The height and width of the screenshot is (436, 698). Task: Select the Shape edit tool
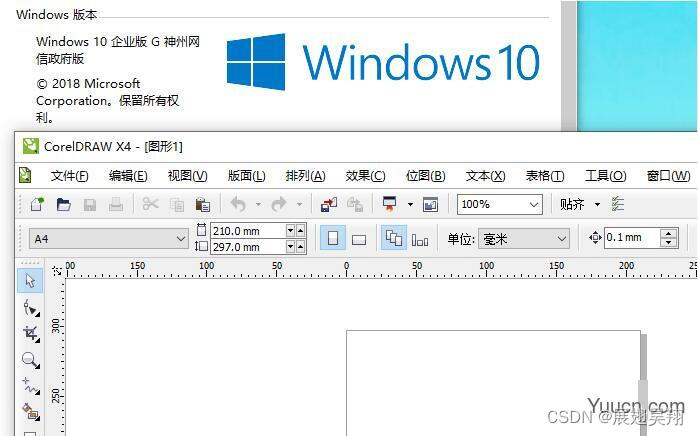point(31,308)
